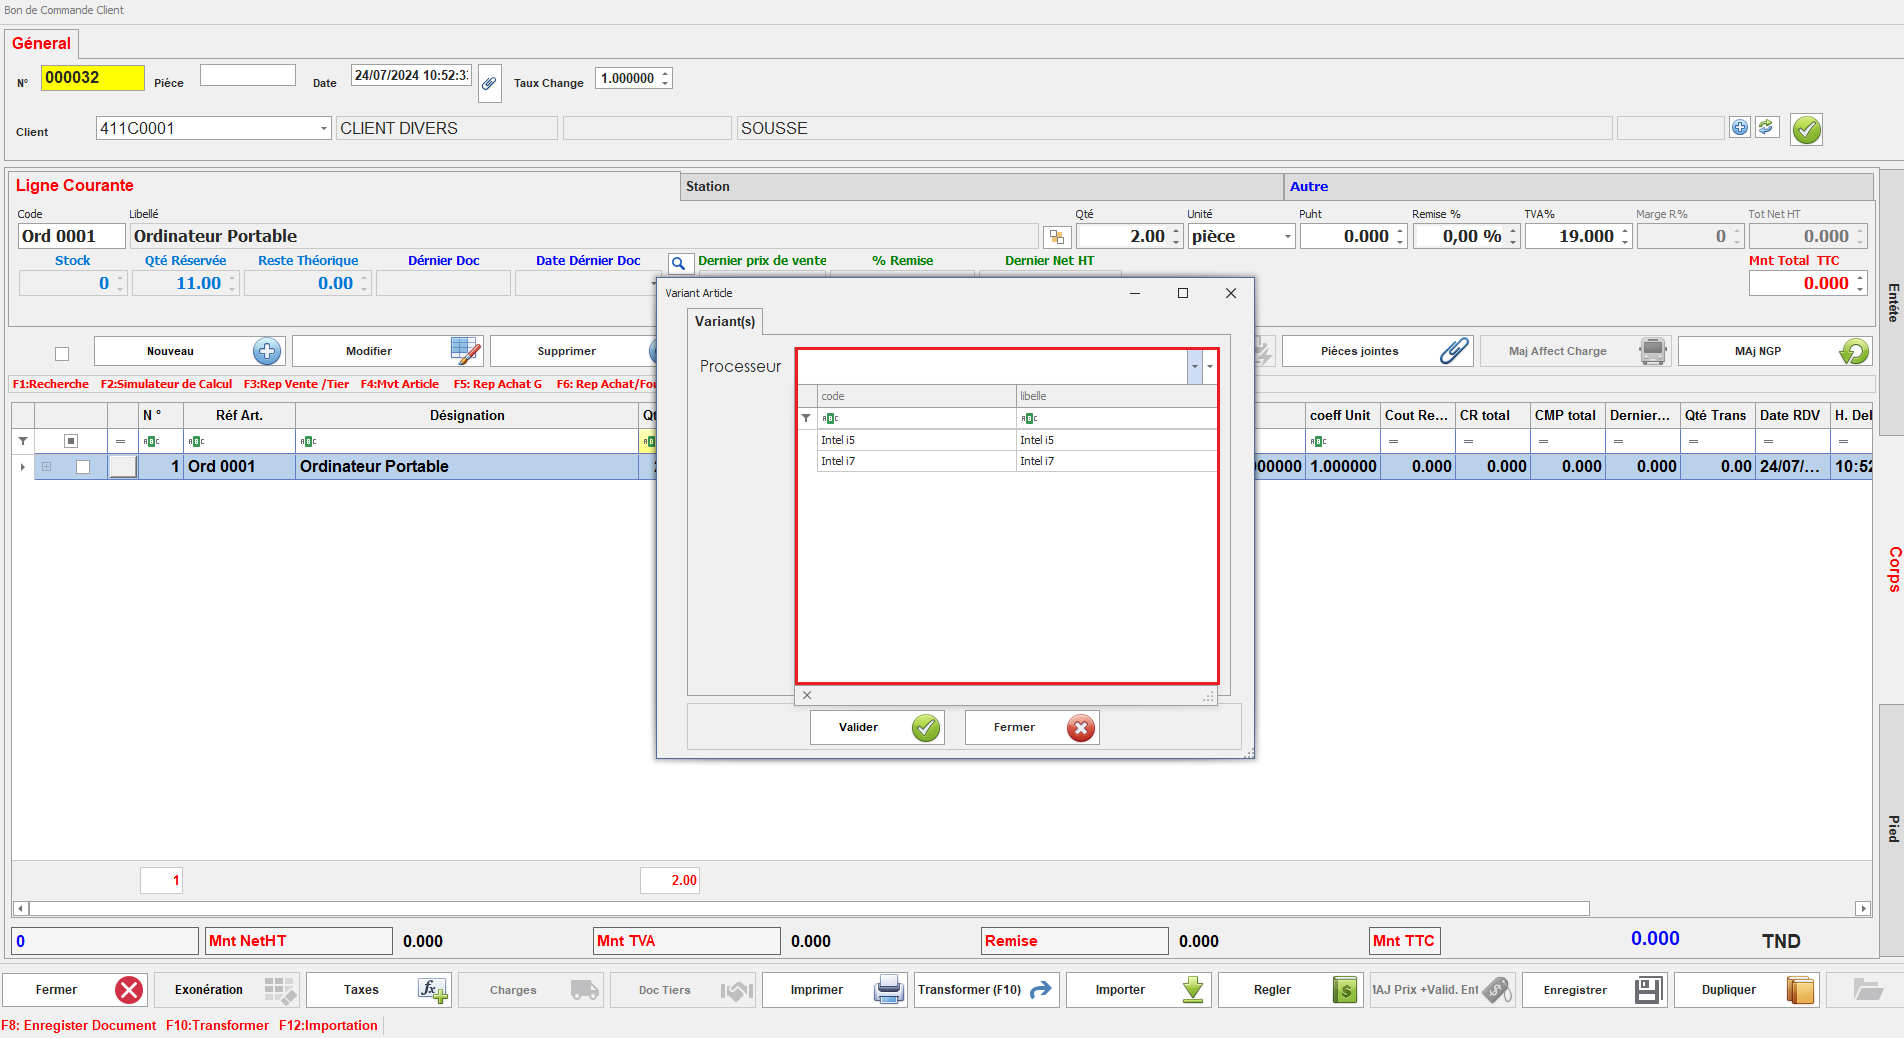Click the Remise % stepper
The image size is (1904, 1038).
click(1513, 237)
